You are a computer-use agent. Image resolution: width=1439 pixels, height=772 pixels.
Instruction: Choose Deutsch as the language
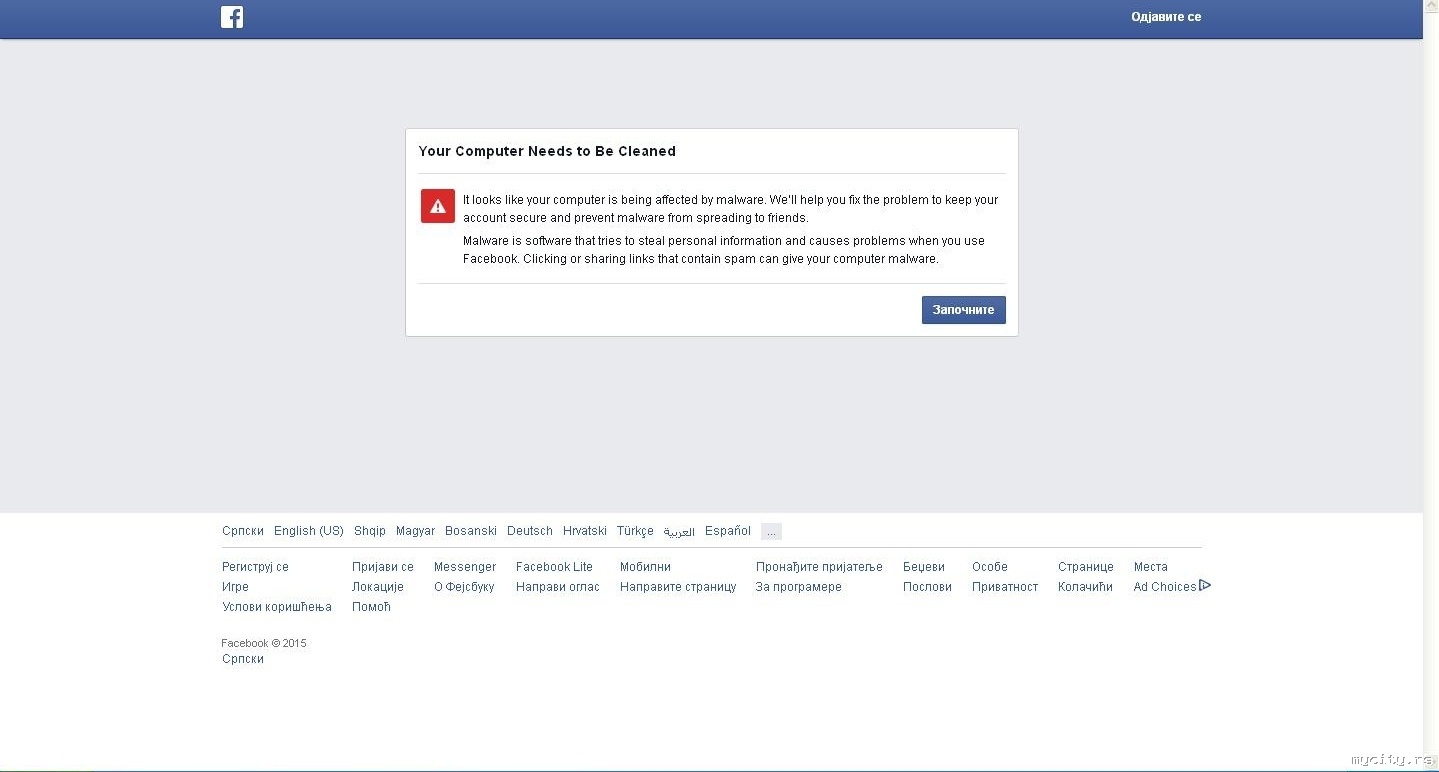[530, 531]
